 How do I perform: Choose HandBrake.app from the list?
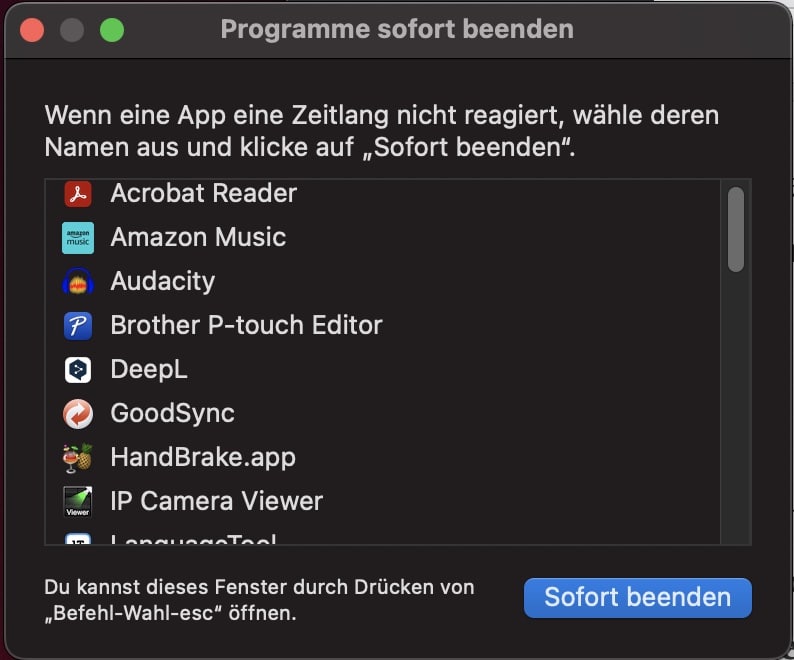tap(382, 457)
